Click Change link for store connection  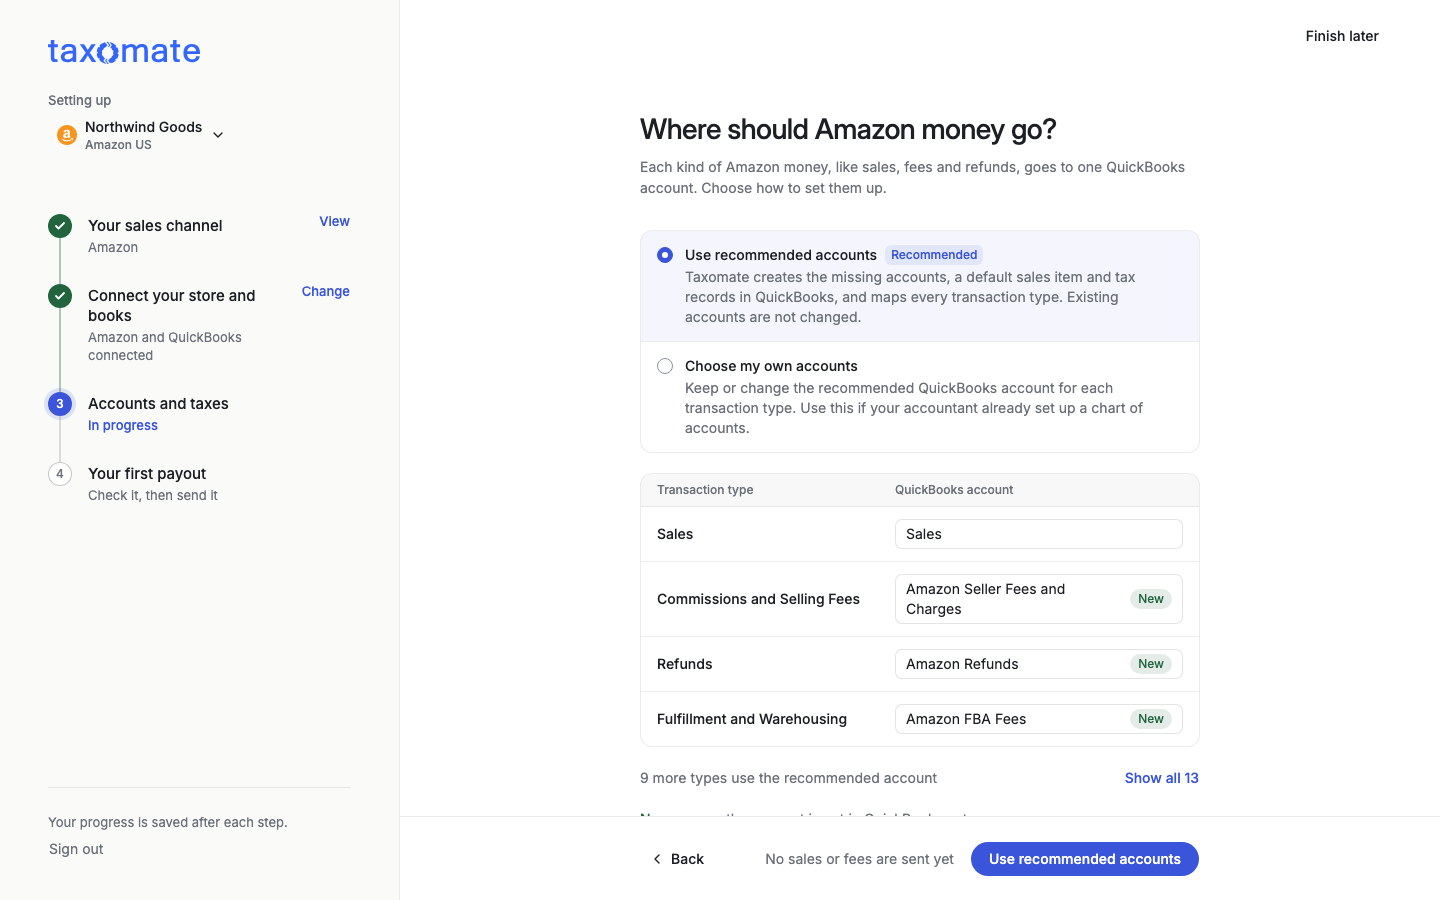point(326,292)
